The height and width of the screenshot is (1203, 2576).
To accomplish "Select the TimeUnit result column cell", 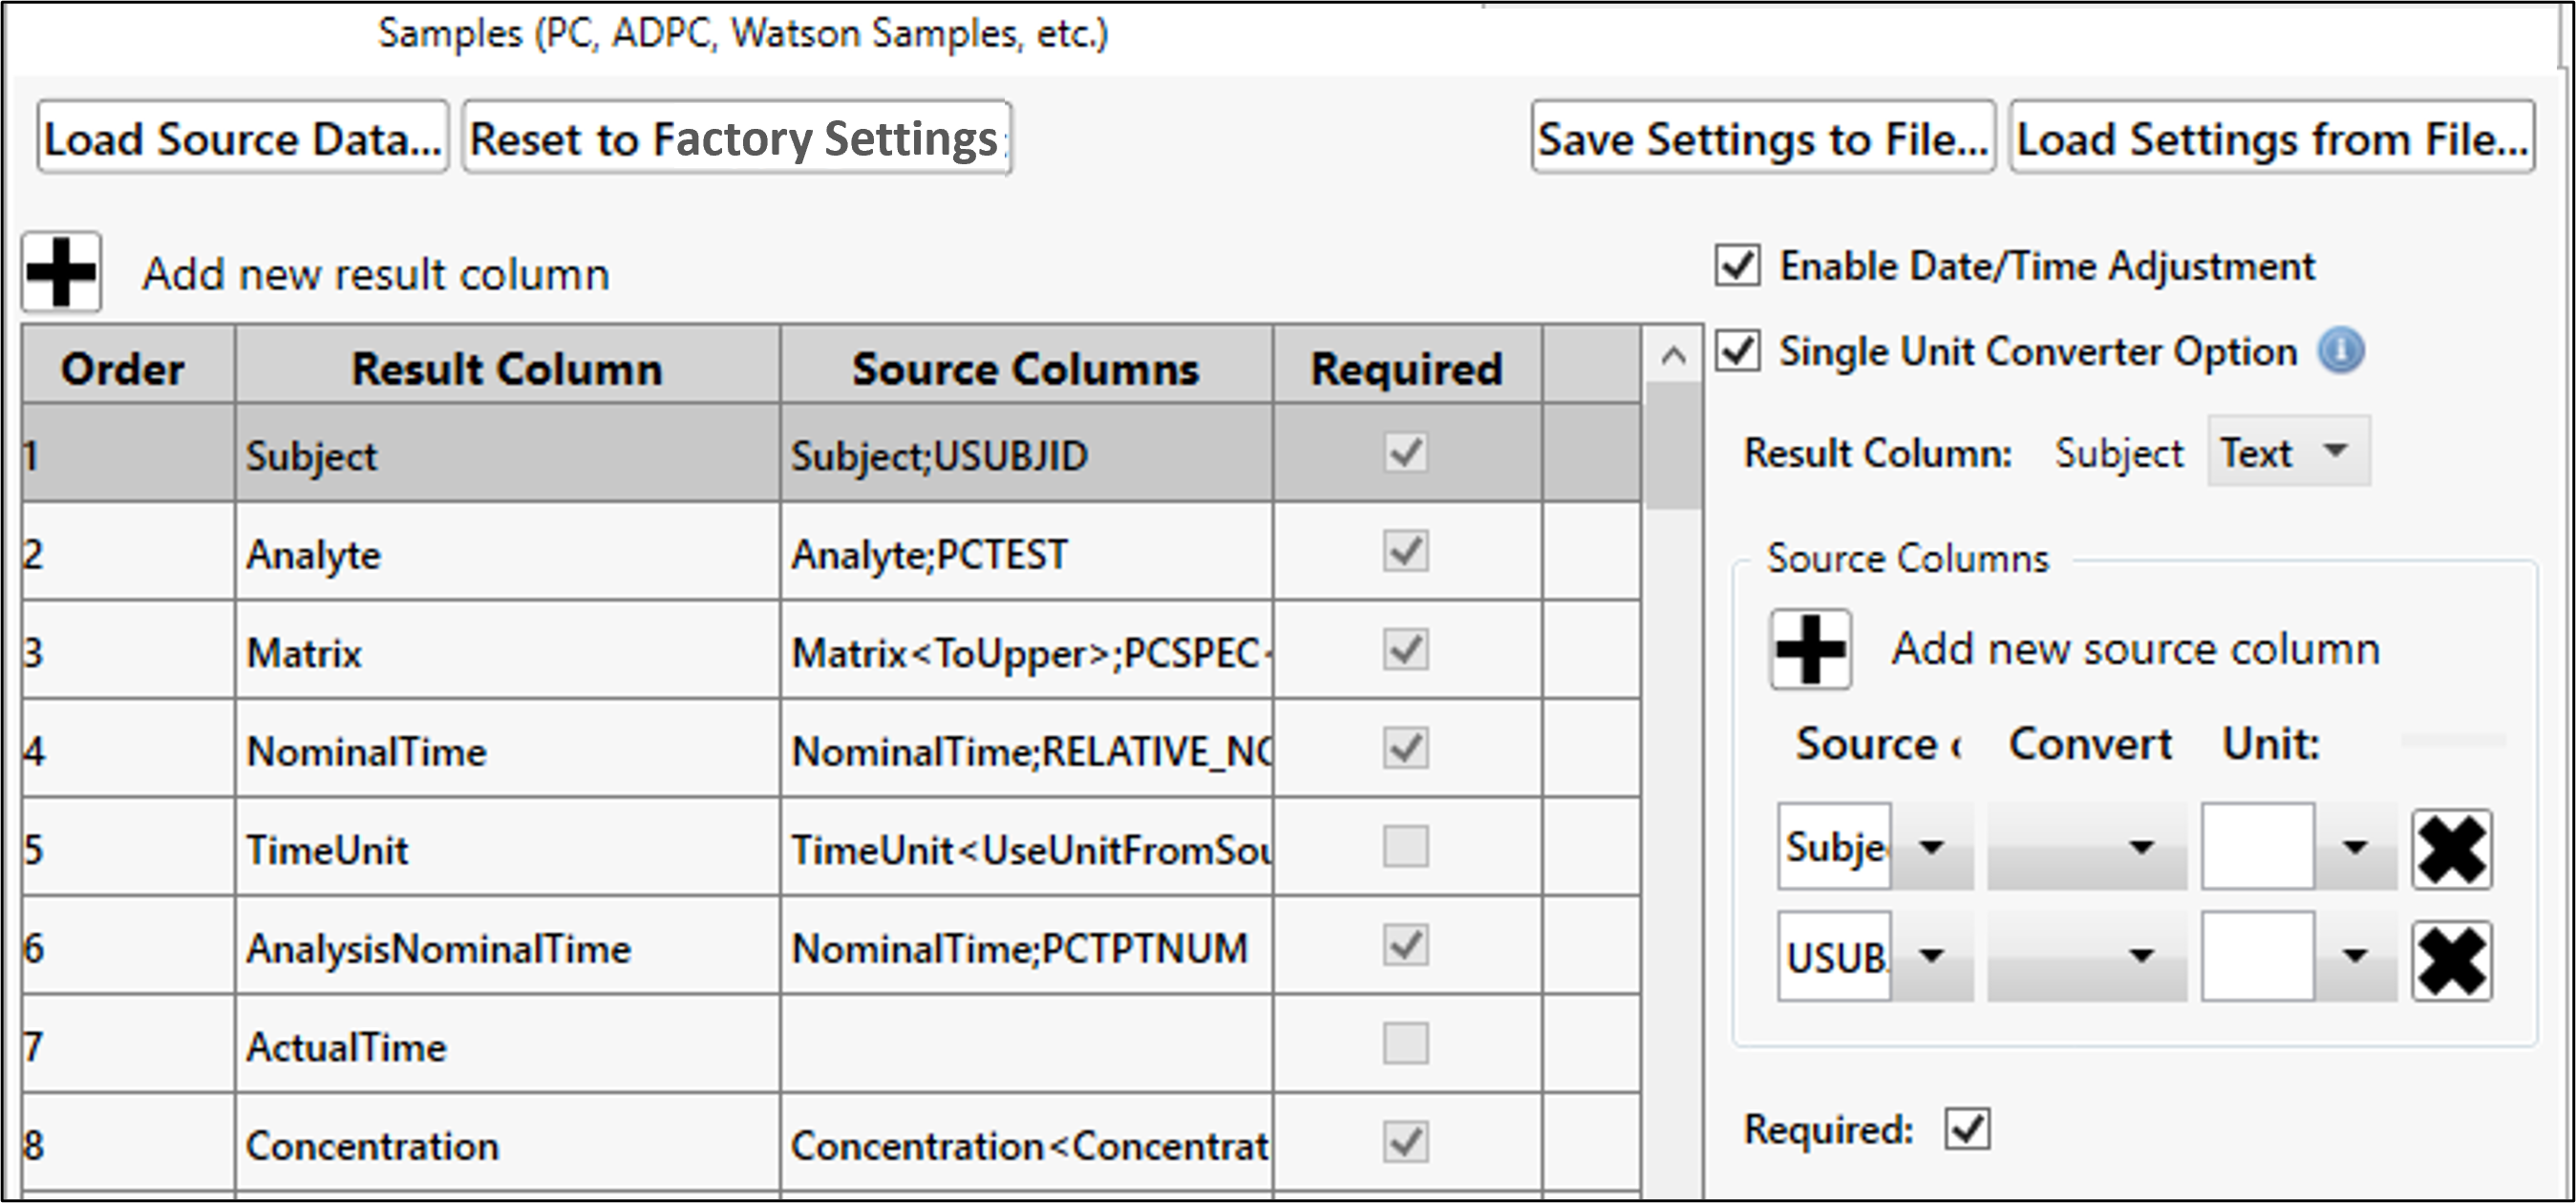I will [507, 848].
